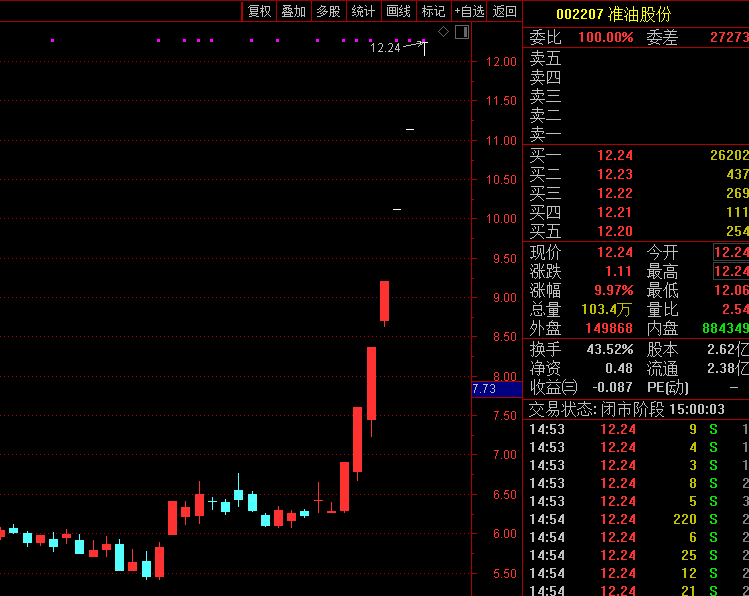Click the diamond icon above the chart
The width and height of the screenshot is (749, 596).
(444, 32)
